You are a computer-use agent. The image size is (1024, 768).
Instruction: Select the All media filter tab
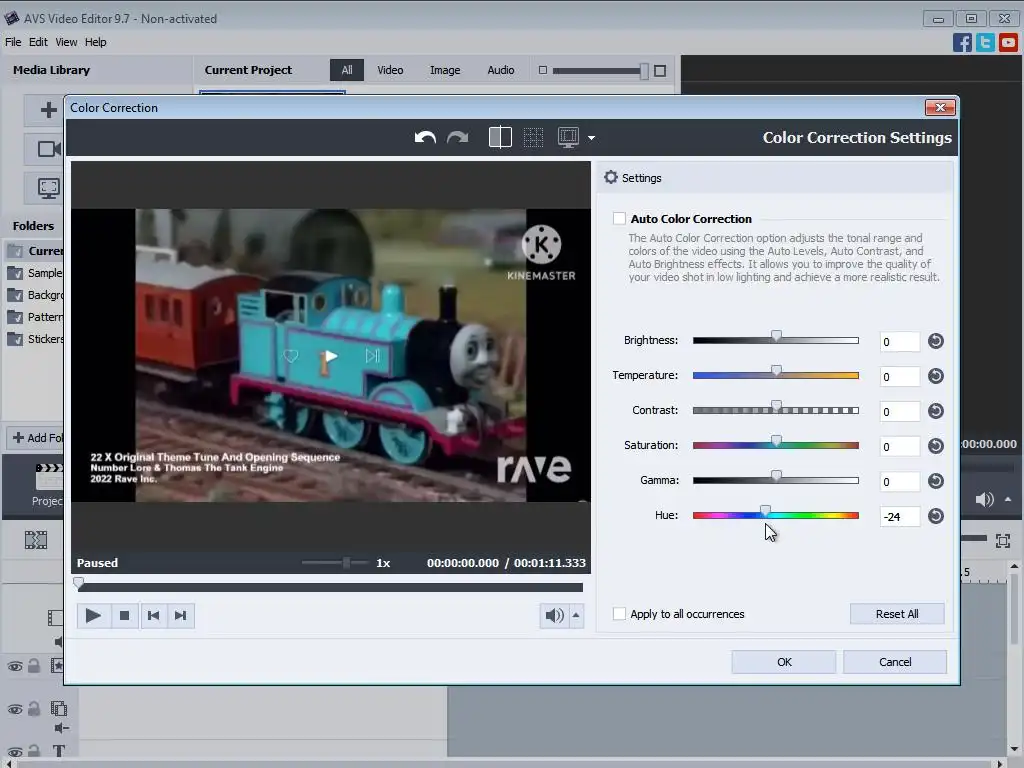(x=347, y=70)
